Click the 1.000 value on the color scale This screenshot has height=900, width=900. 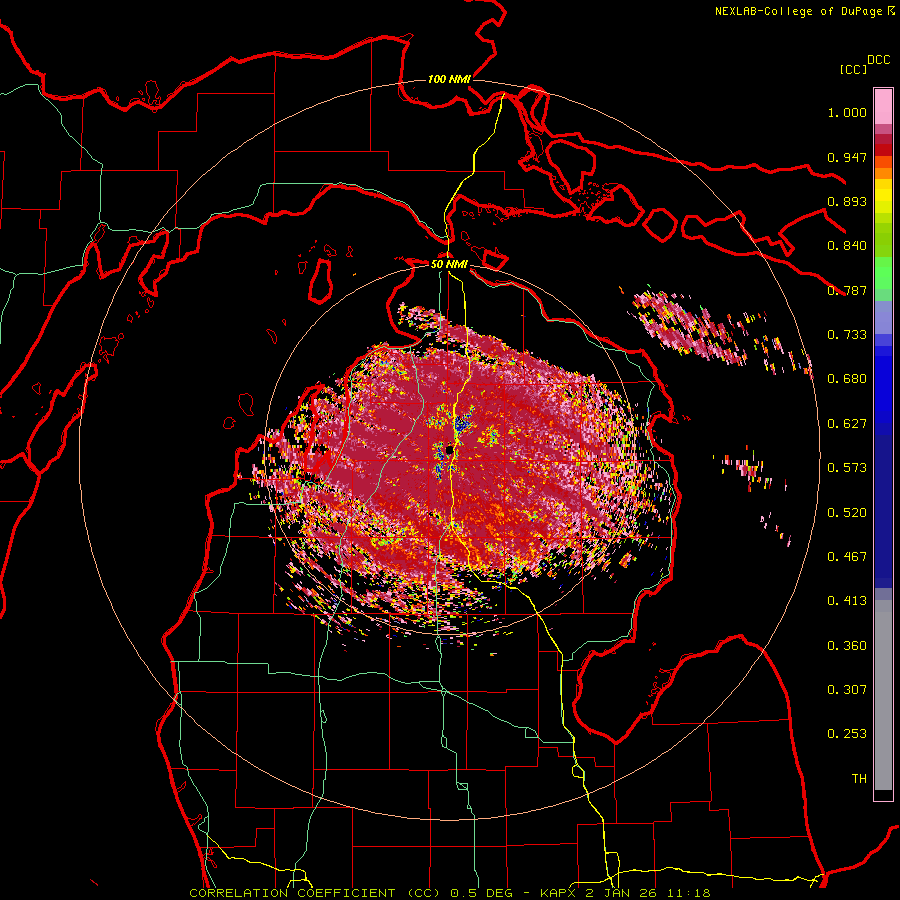pyautogui.click(x=847, y=112)
